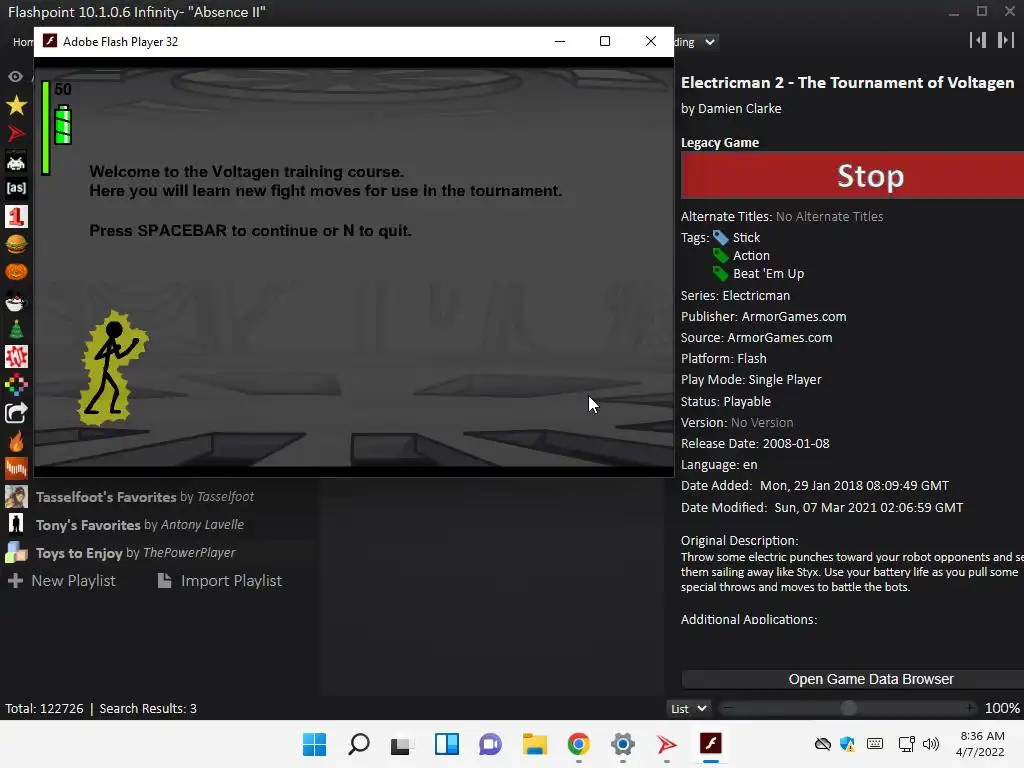Open the pumpkin Halloween playlist icon

tap(16, 272)
